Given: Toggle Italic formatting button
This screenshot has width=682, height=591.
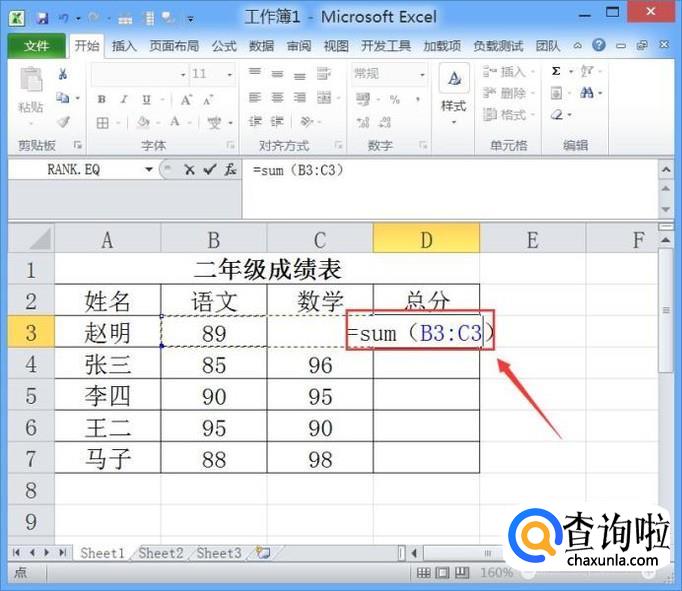Looking at the screenshot, I should 124,100.
